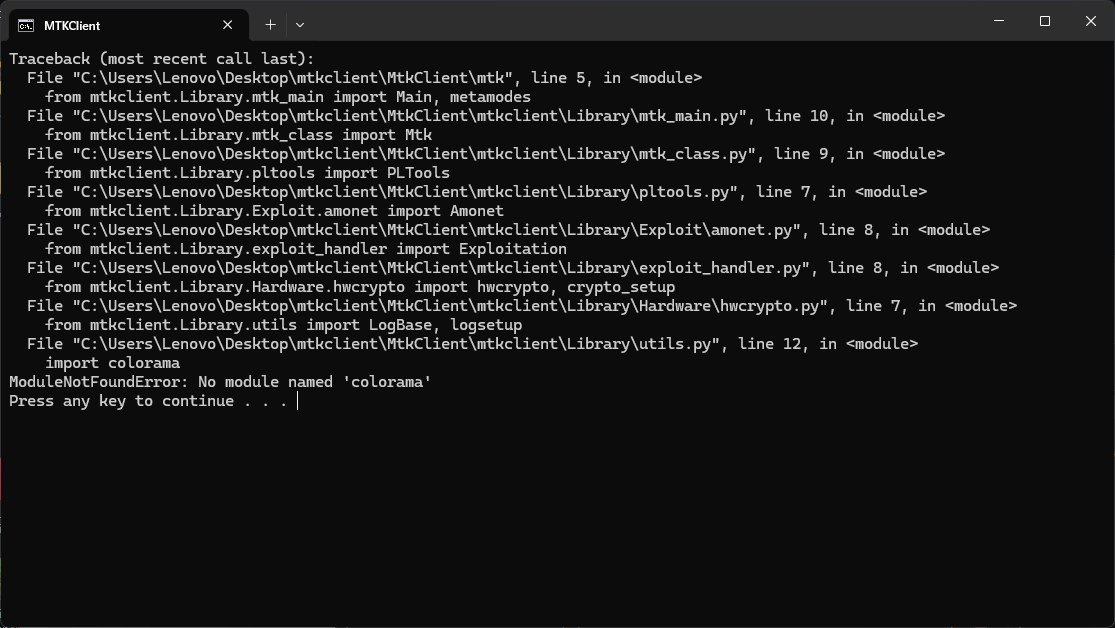
Task: Open a new terminal tab with plus
Action: click(270, 25)
